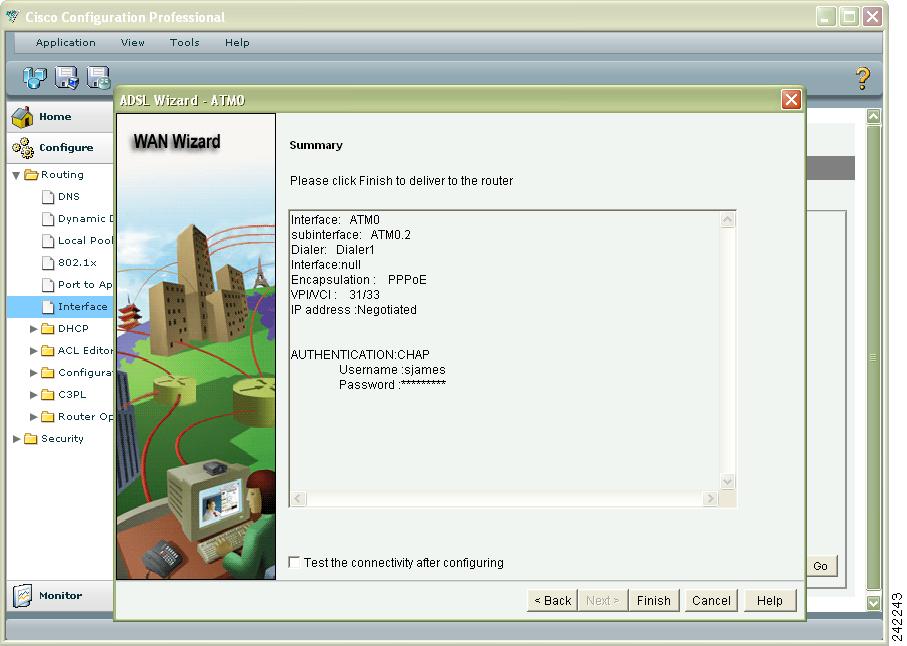Click the network devices toolbar icon
Image resolution: width=907 pixels, height=646 pixels.
pyautogui.click(x=34, y=77)
